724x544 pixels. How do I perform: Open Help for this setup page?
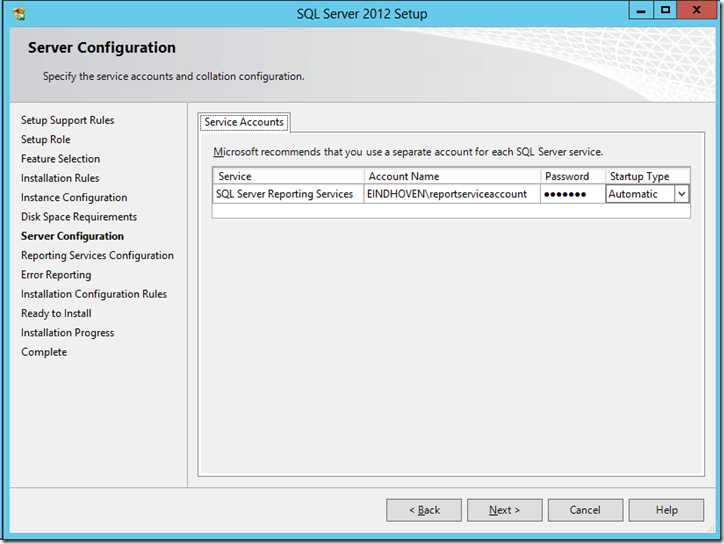click(x=666, y=510)
